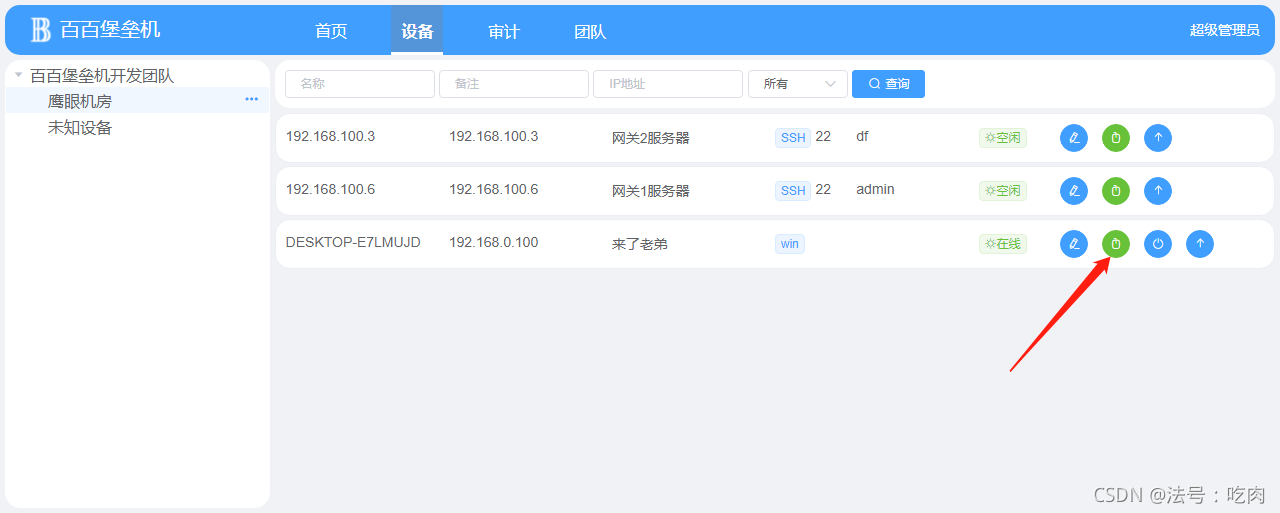Viewport: 1280px width, 513px height.
Task: Click the upload arrow icon for 192.168.100.6
Action: (1158, 191)
